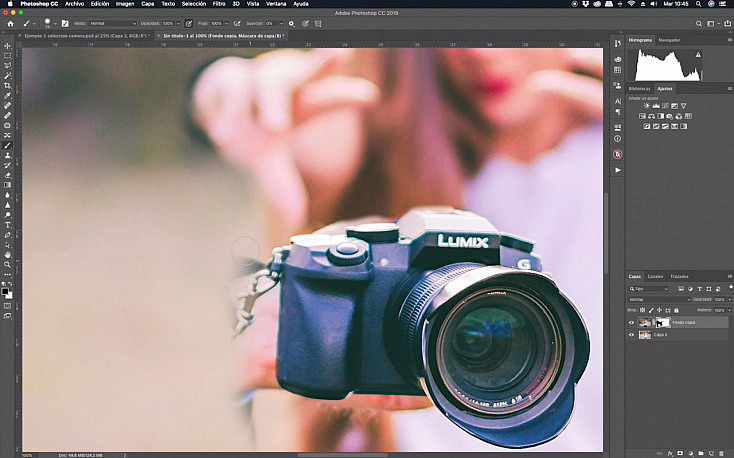The image size is (734, 458).
Task: Add a Hue/Saturation adjustment
Action: coord(642,116)
